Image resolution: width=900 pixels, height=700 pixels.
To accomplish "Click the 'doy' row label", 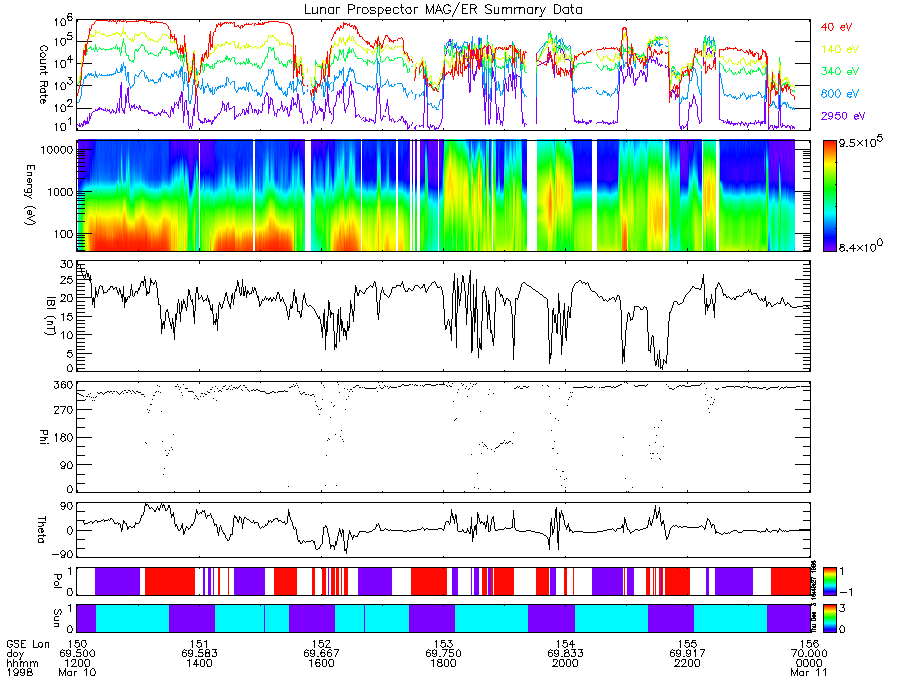I will [15, 654].
